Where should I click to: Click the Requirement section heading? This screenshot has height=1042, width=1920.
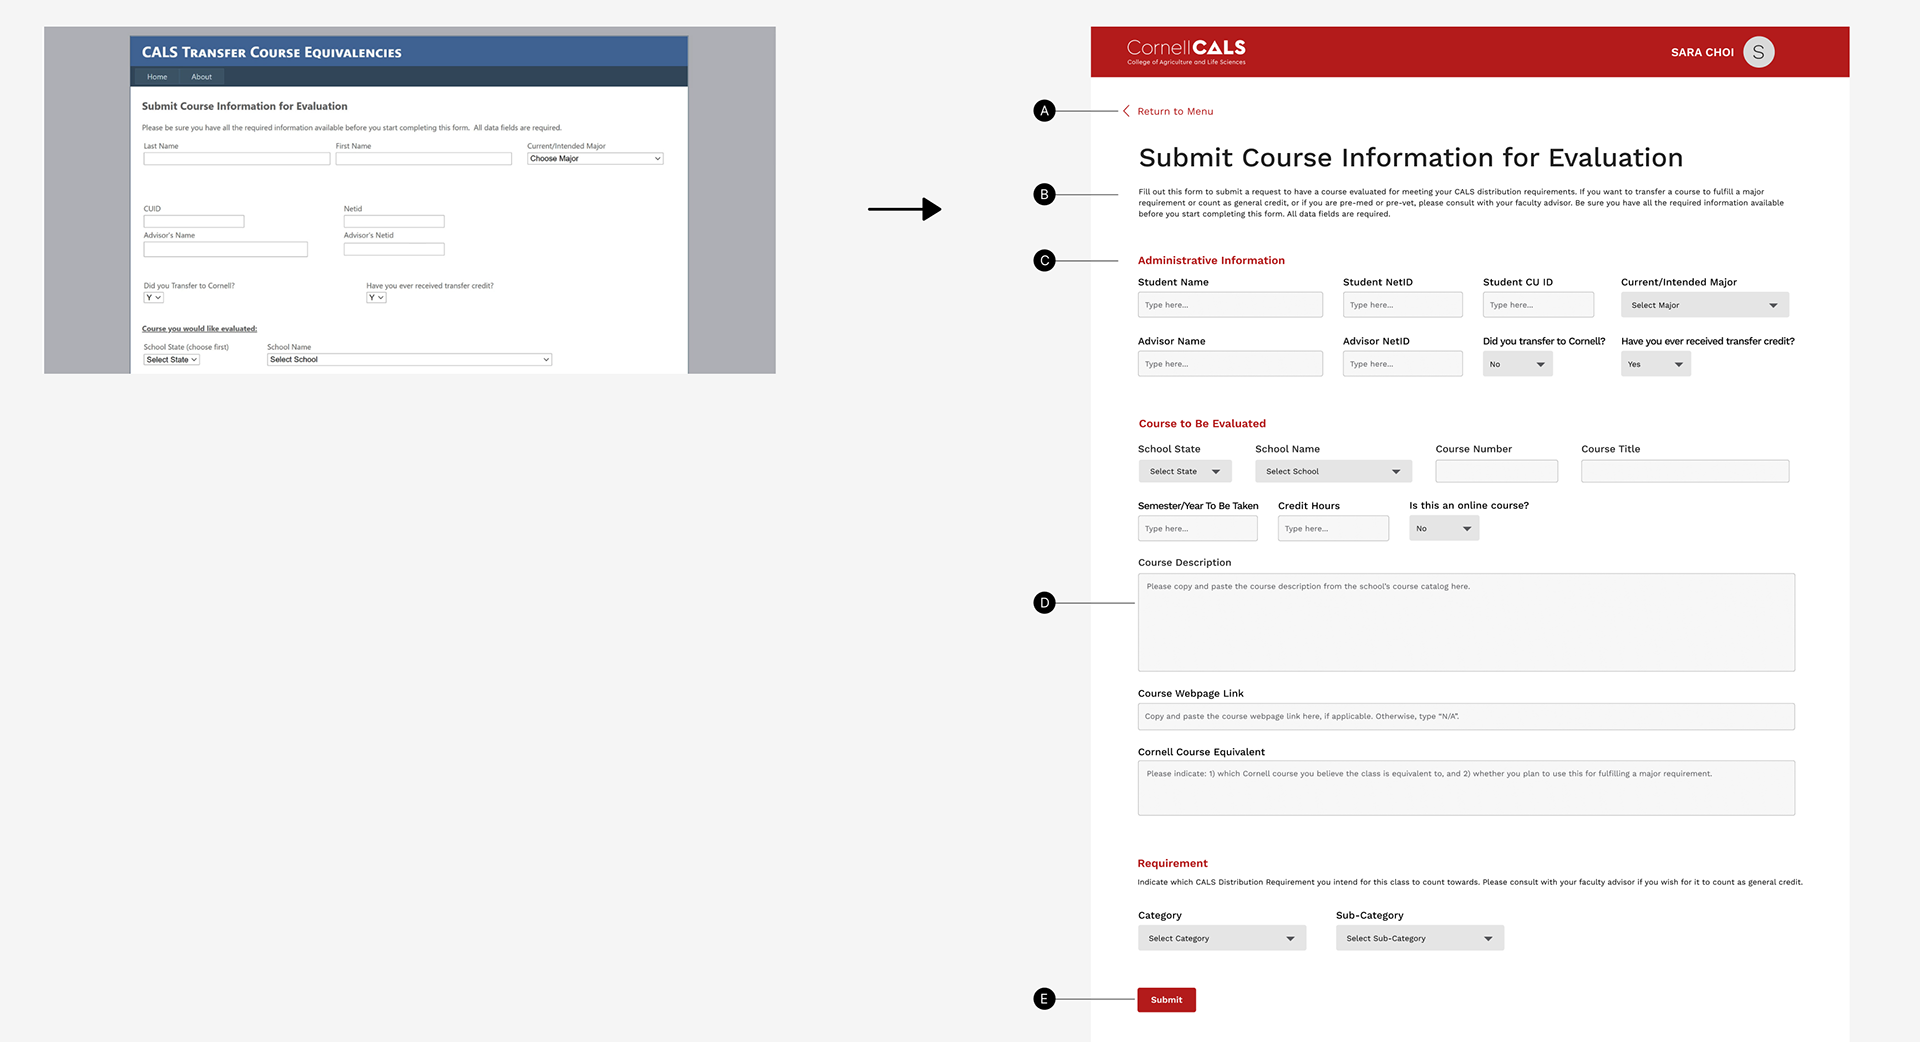click(1172, 863)
